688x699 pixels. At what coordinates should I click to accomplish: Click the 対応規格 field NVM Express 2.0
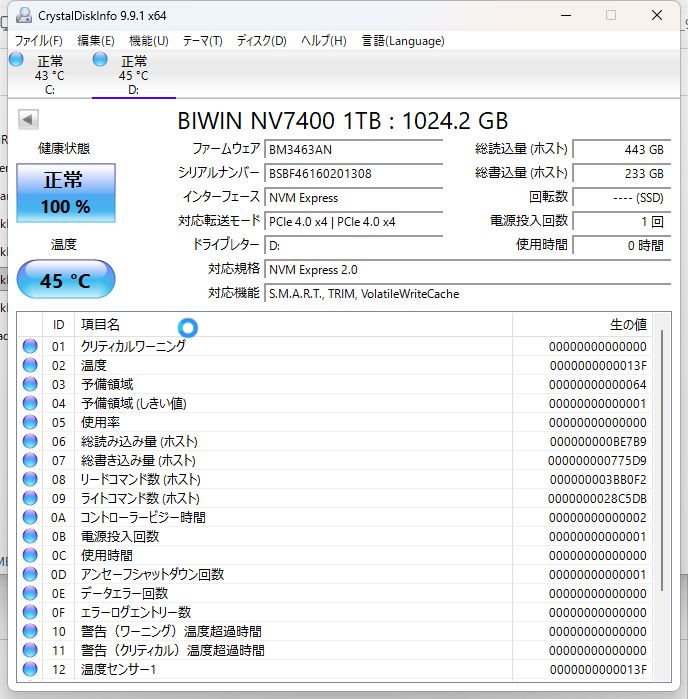(x=468, y=270)
